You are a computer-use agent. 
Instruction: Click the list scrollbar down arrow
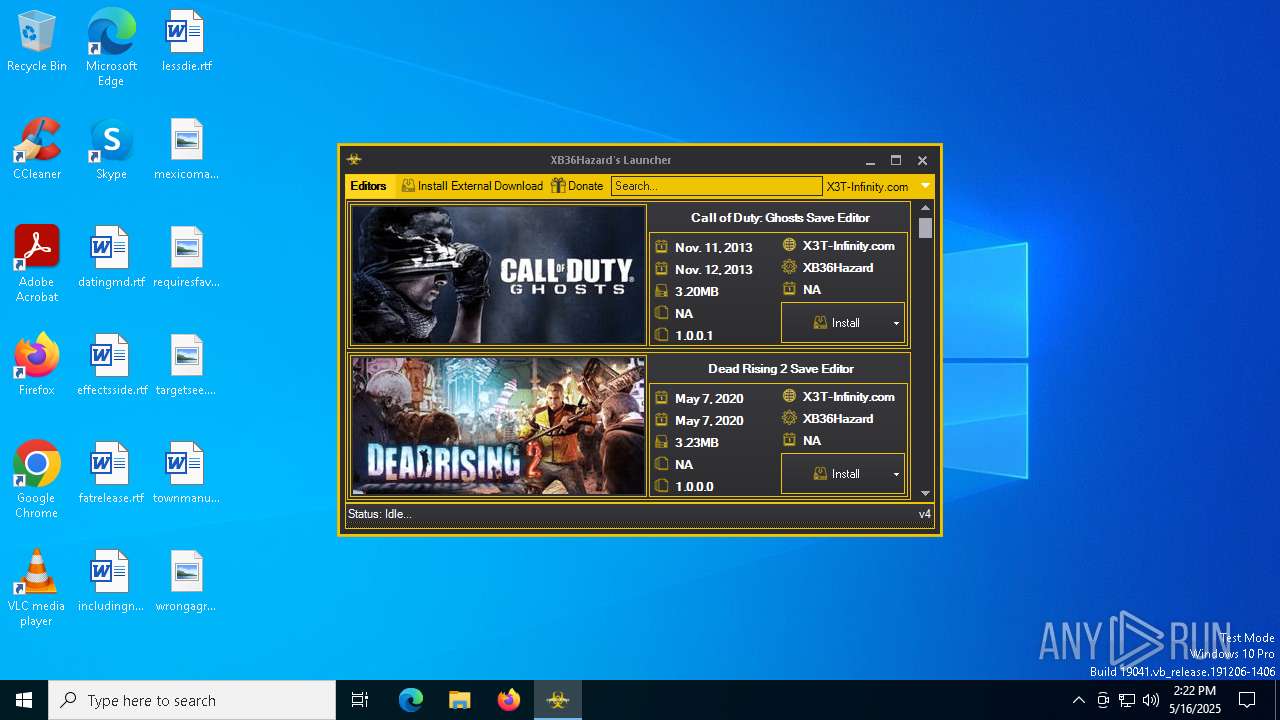[x=925, y=493]
